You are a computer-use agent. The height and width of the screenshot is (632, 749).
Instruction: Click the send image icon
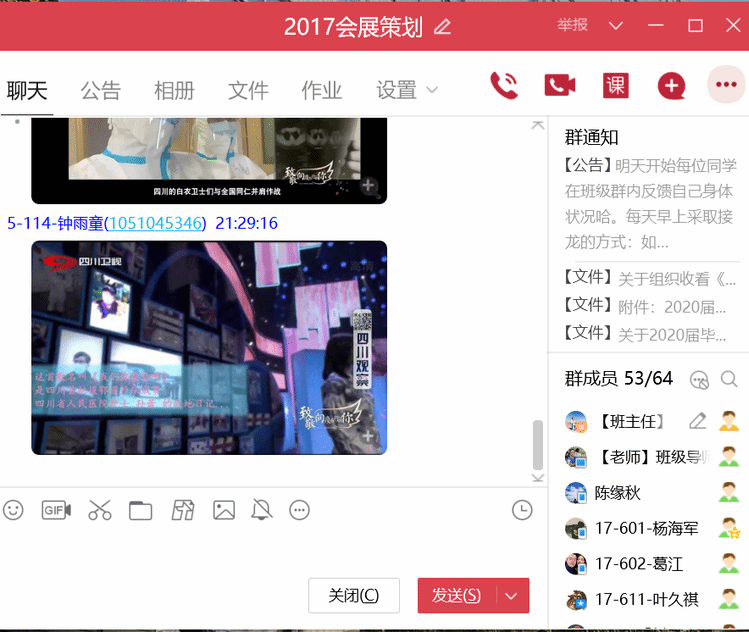coord(223,510)
